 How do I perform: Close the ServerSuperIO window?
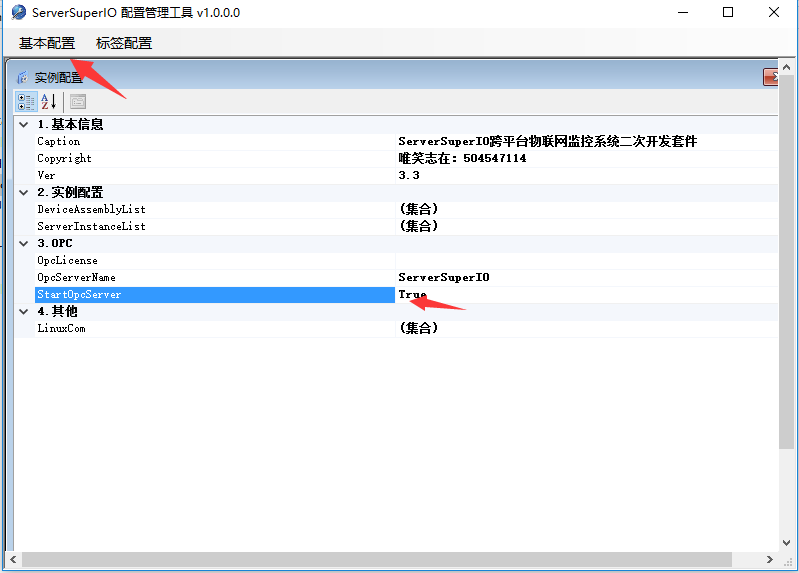pyautogui.click(x=774, y=12)
